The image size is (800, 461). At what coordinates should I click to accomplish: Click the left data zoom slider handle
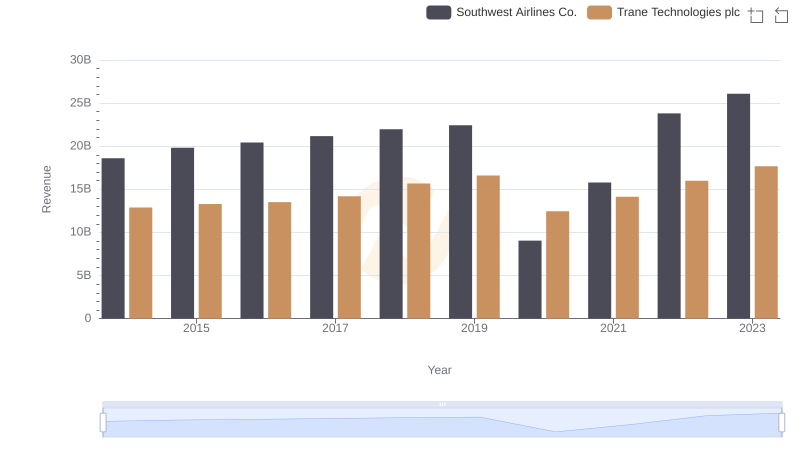[x=103, y=422]
